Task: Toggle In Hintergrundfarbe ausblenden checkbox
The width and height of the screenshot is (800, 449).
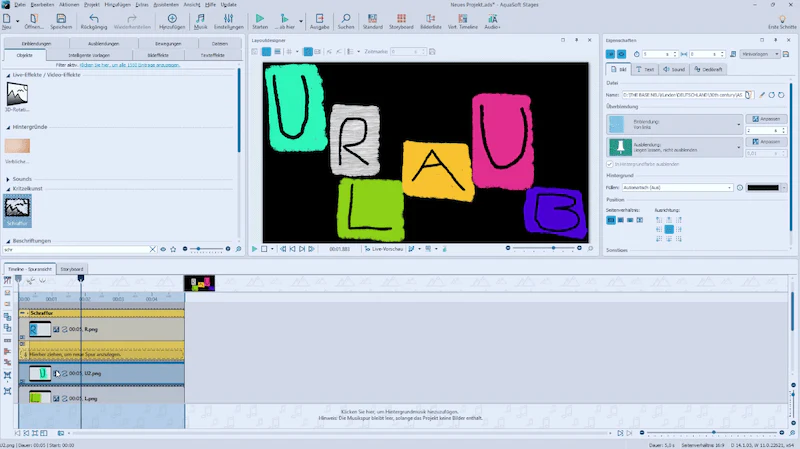Action: 609,164
